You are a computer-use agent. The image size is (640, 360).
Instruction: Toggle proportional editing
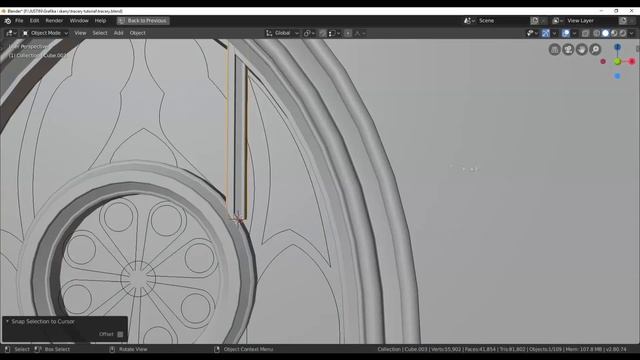click(x=348, y=33)
